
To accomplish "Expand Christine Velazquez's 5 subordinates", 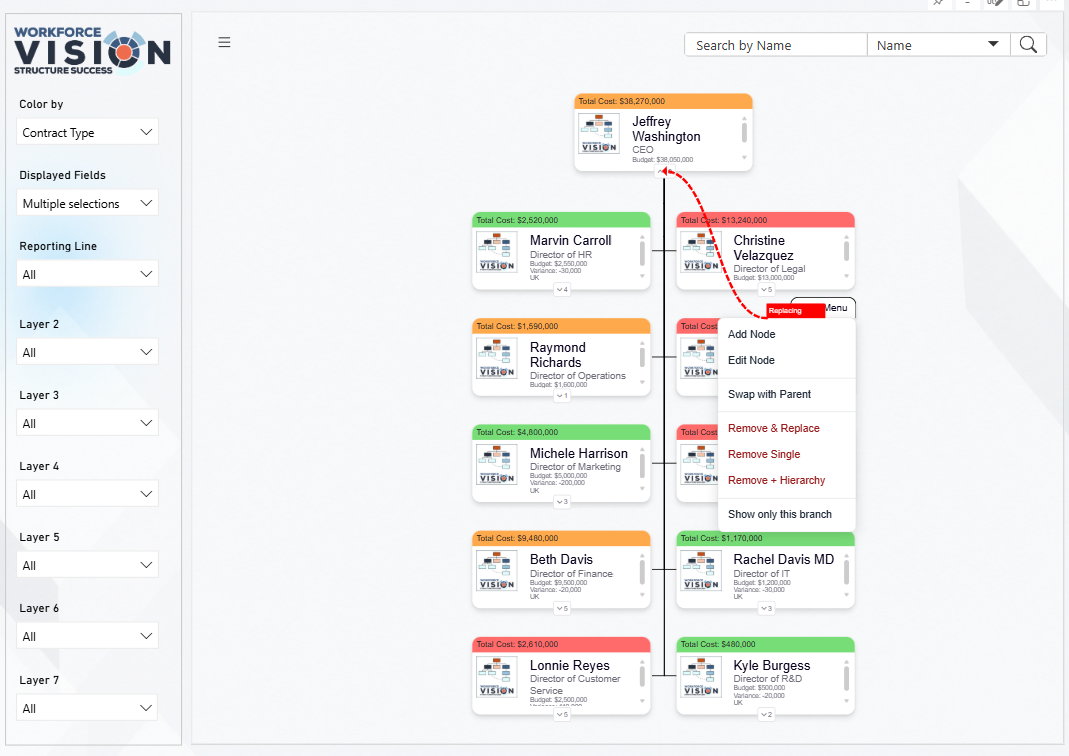I will (766, 290).
